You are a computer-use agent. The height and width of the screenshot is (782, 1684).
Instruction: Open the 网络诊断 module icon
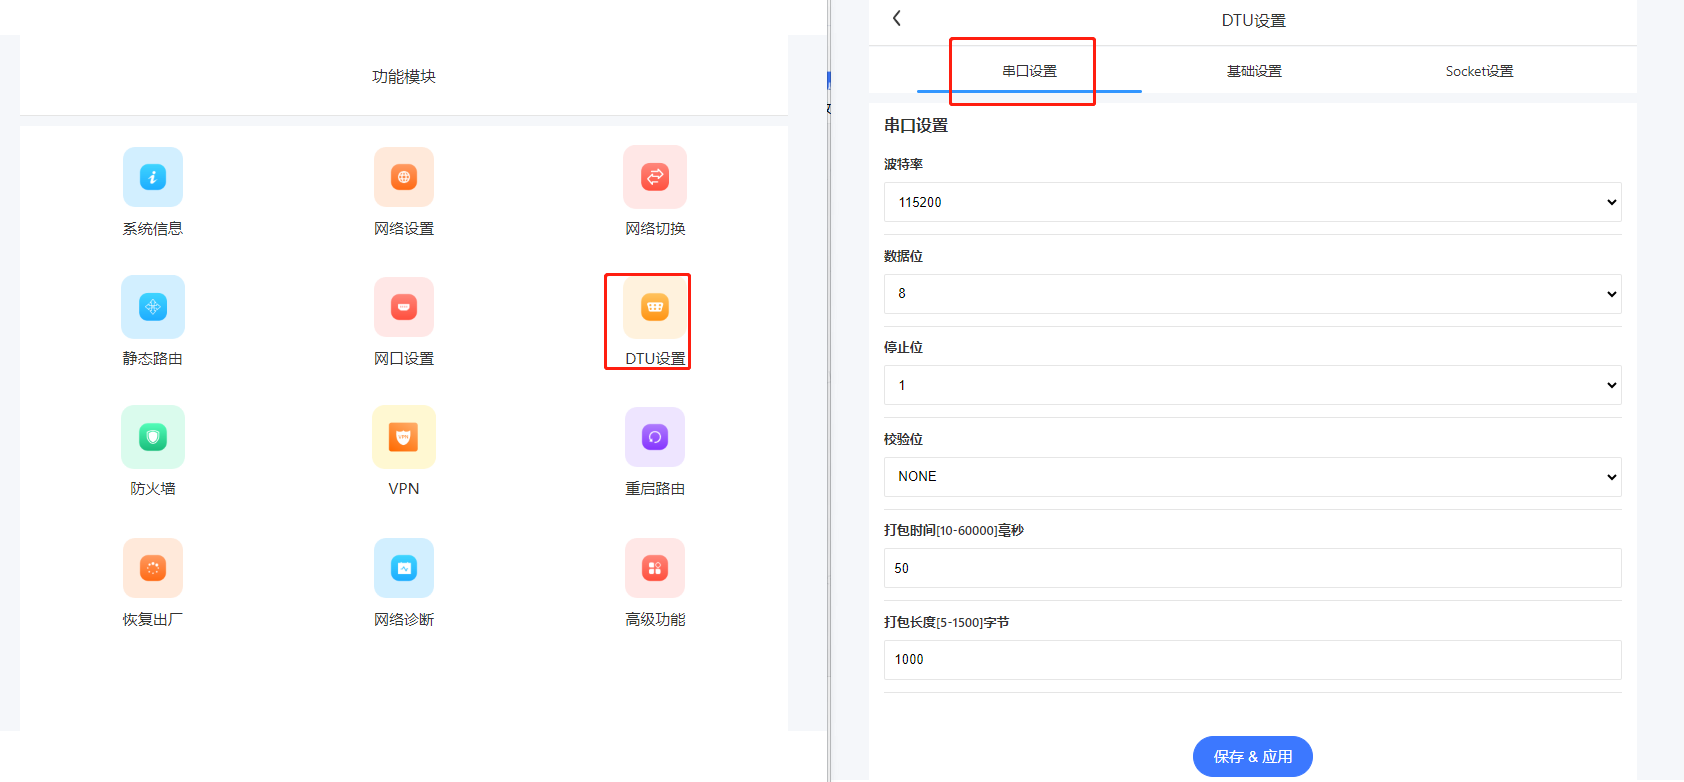(404, 568)
